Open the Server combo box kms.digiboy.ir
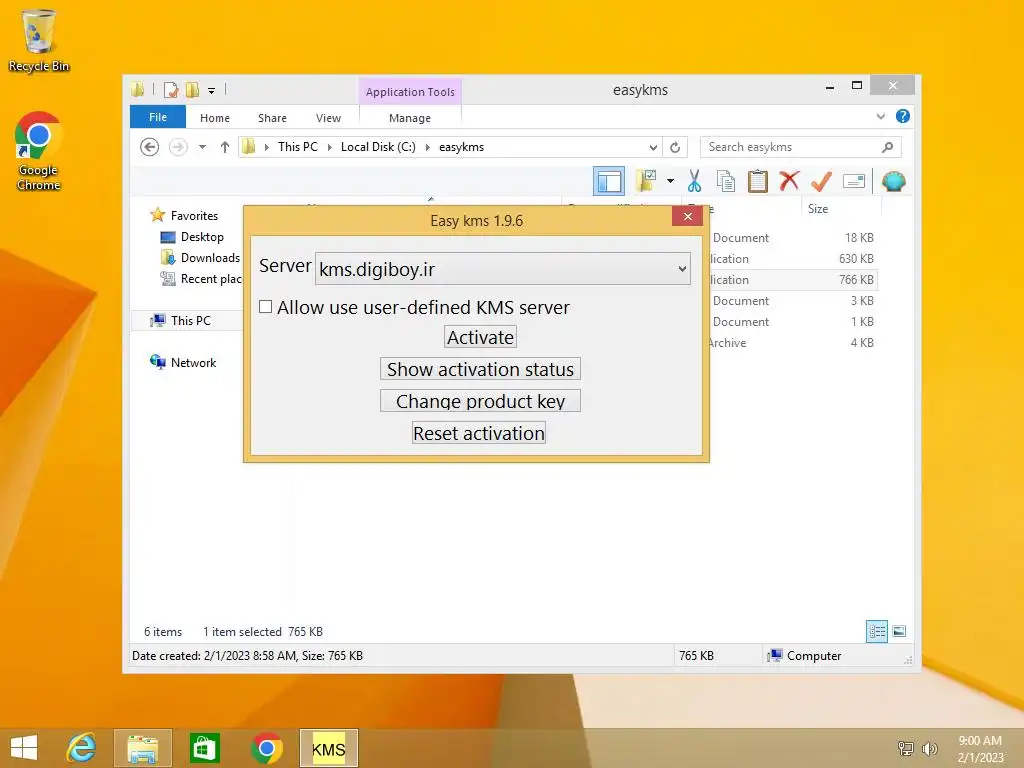This screenshot has width=1024, height=768. [x=502, y=268]
